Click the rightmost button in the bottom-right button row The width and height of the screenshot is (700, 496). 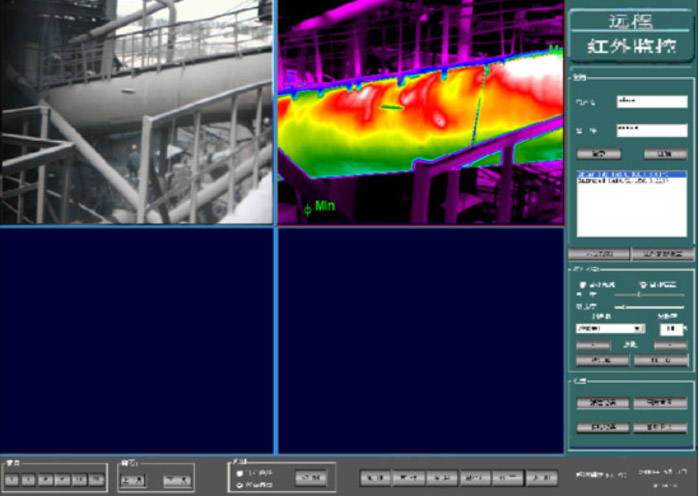pos(541,478)
